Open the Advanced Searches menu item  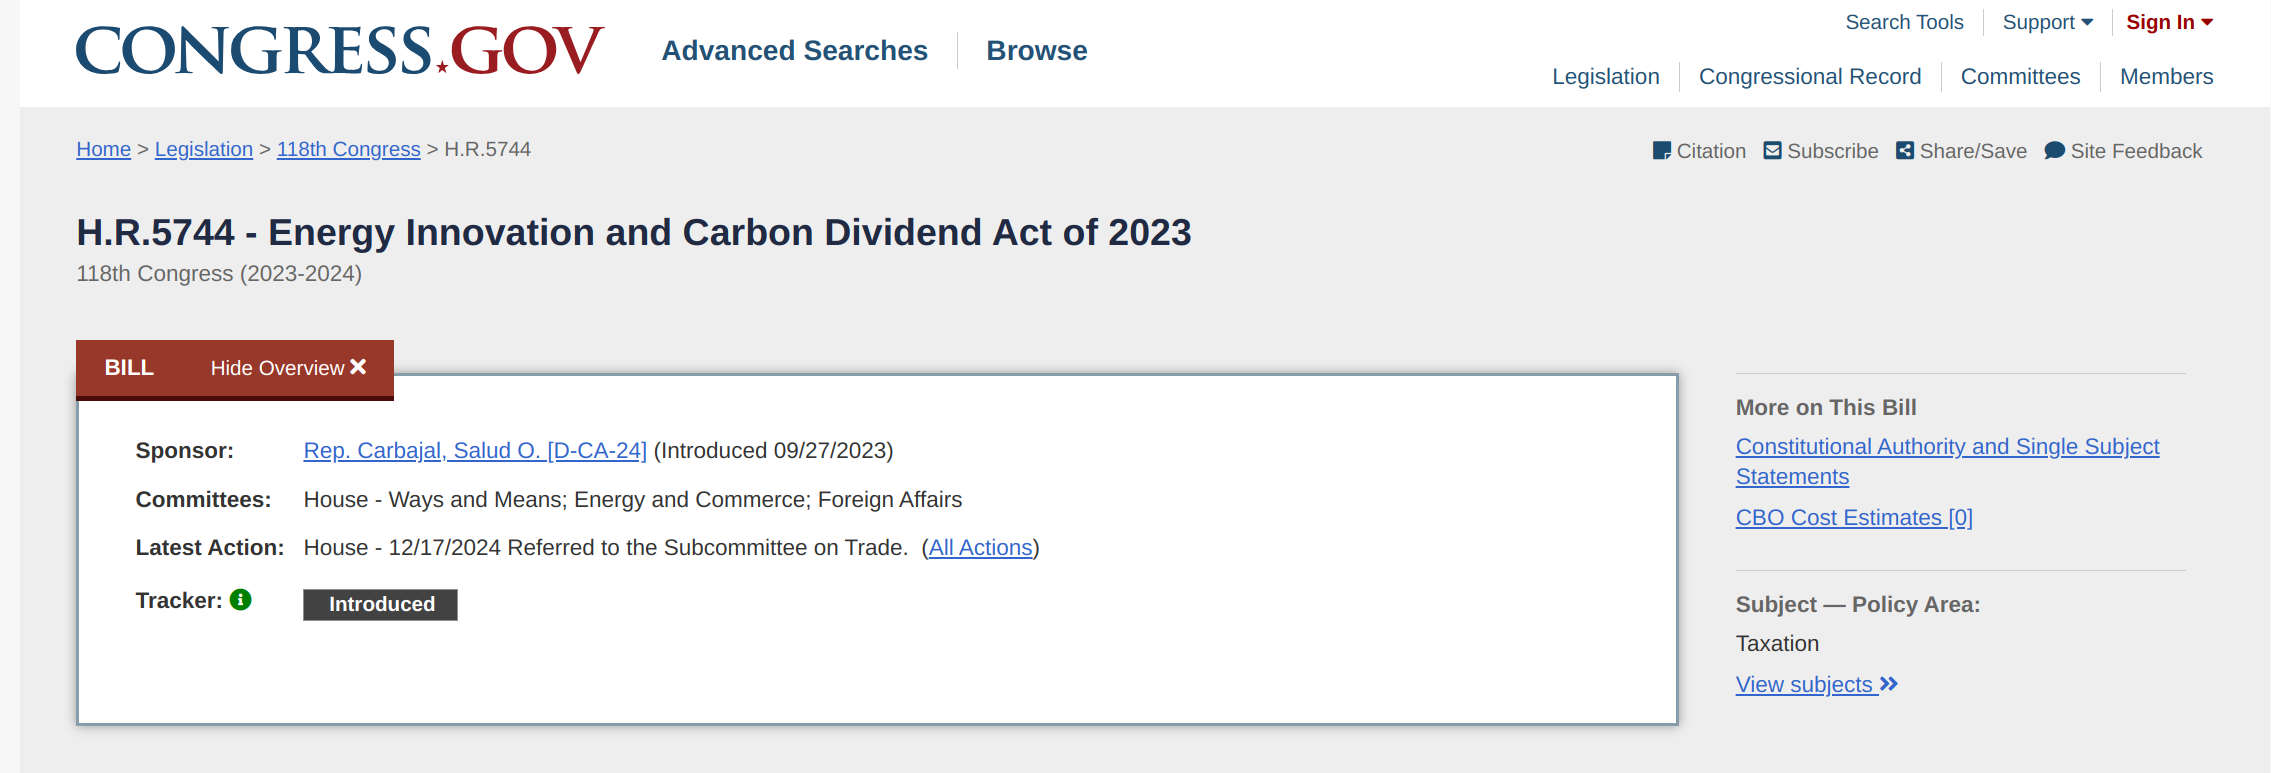click(x=794, y=51)
